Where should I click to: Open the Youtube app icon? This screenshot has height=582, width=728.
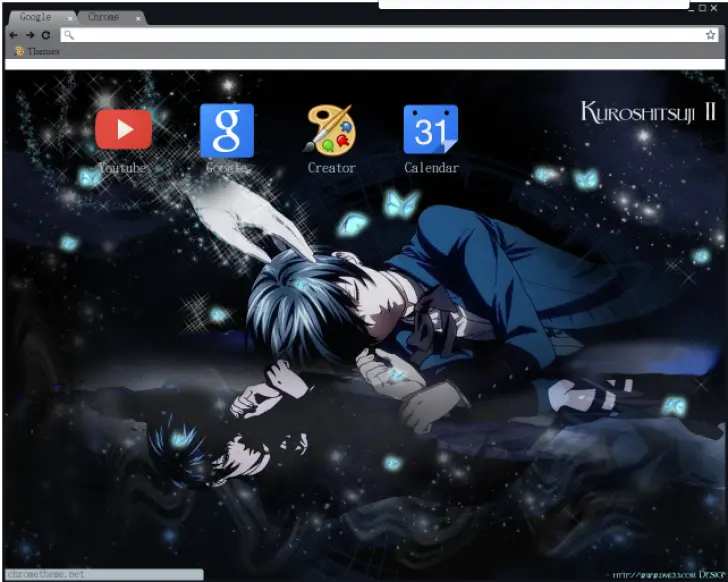click(123, 129)
